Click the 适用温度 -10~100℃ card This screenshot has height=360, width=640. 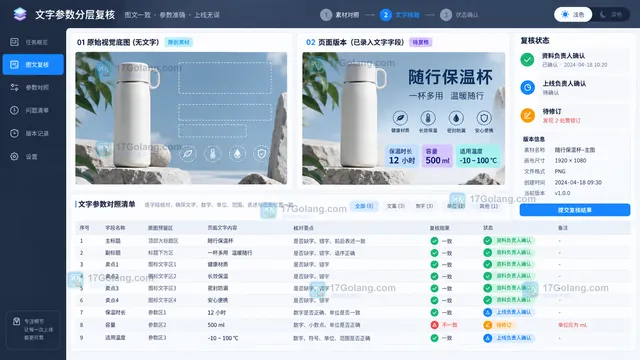pyautogui.click(x=478, y=156)
